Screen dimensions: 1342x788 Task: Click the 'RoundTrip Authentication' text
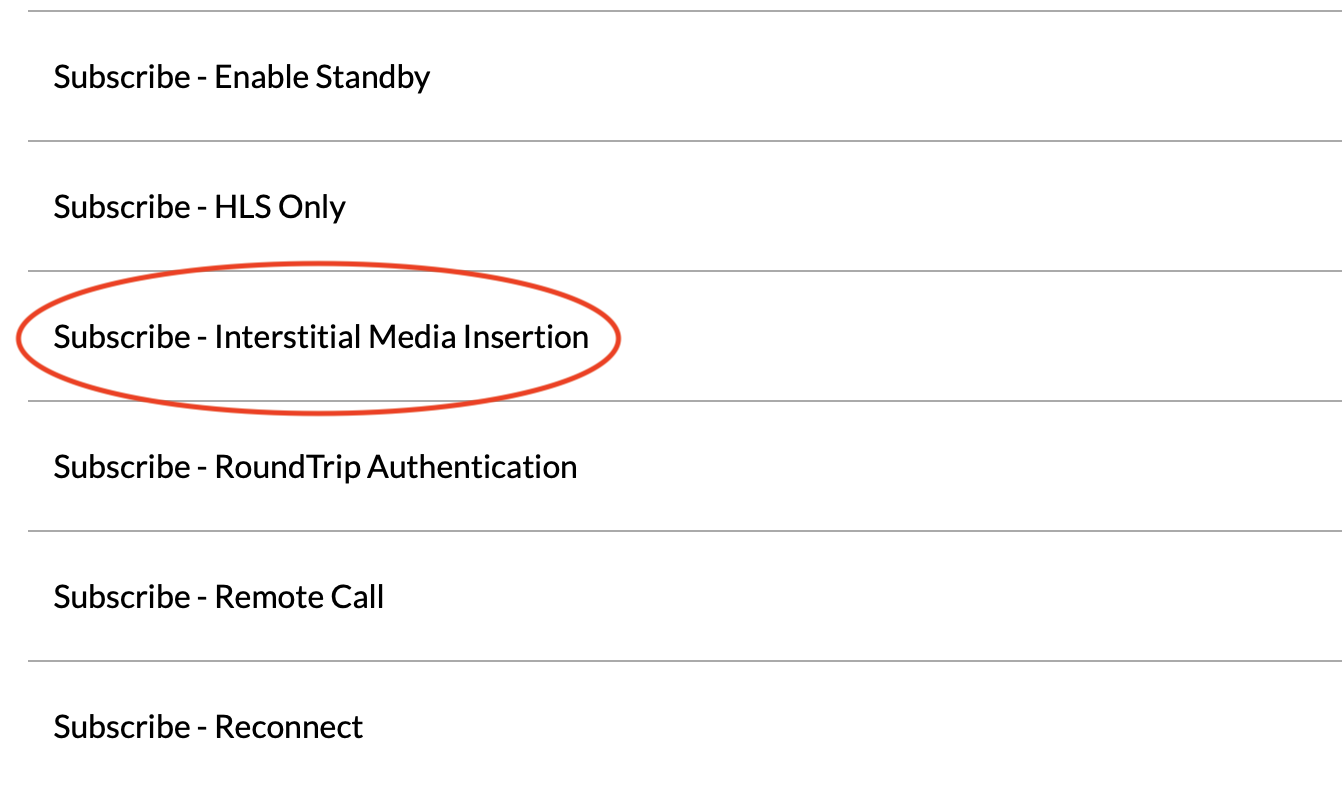pyautogui.click(x=396, y=467)
